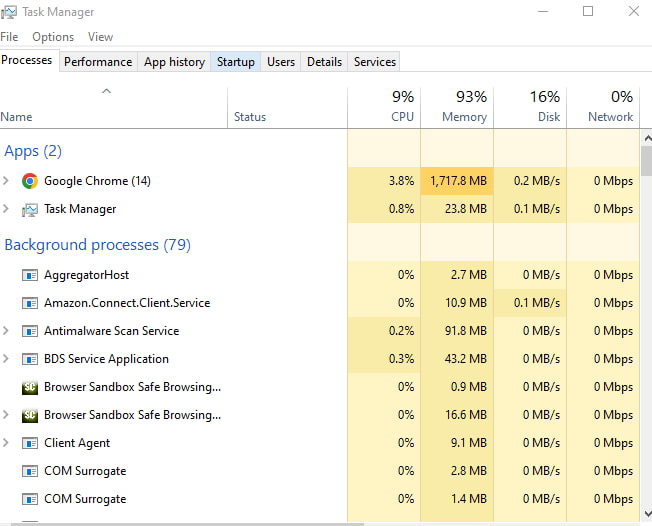
Task: Sort processes by the Name column header
Action: [114, 107]
